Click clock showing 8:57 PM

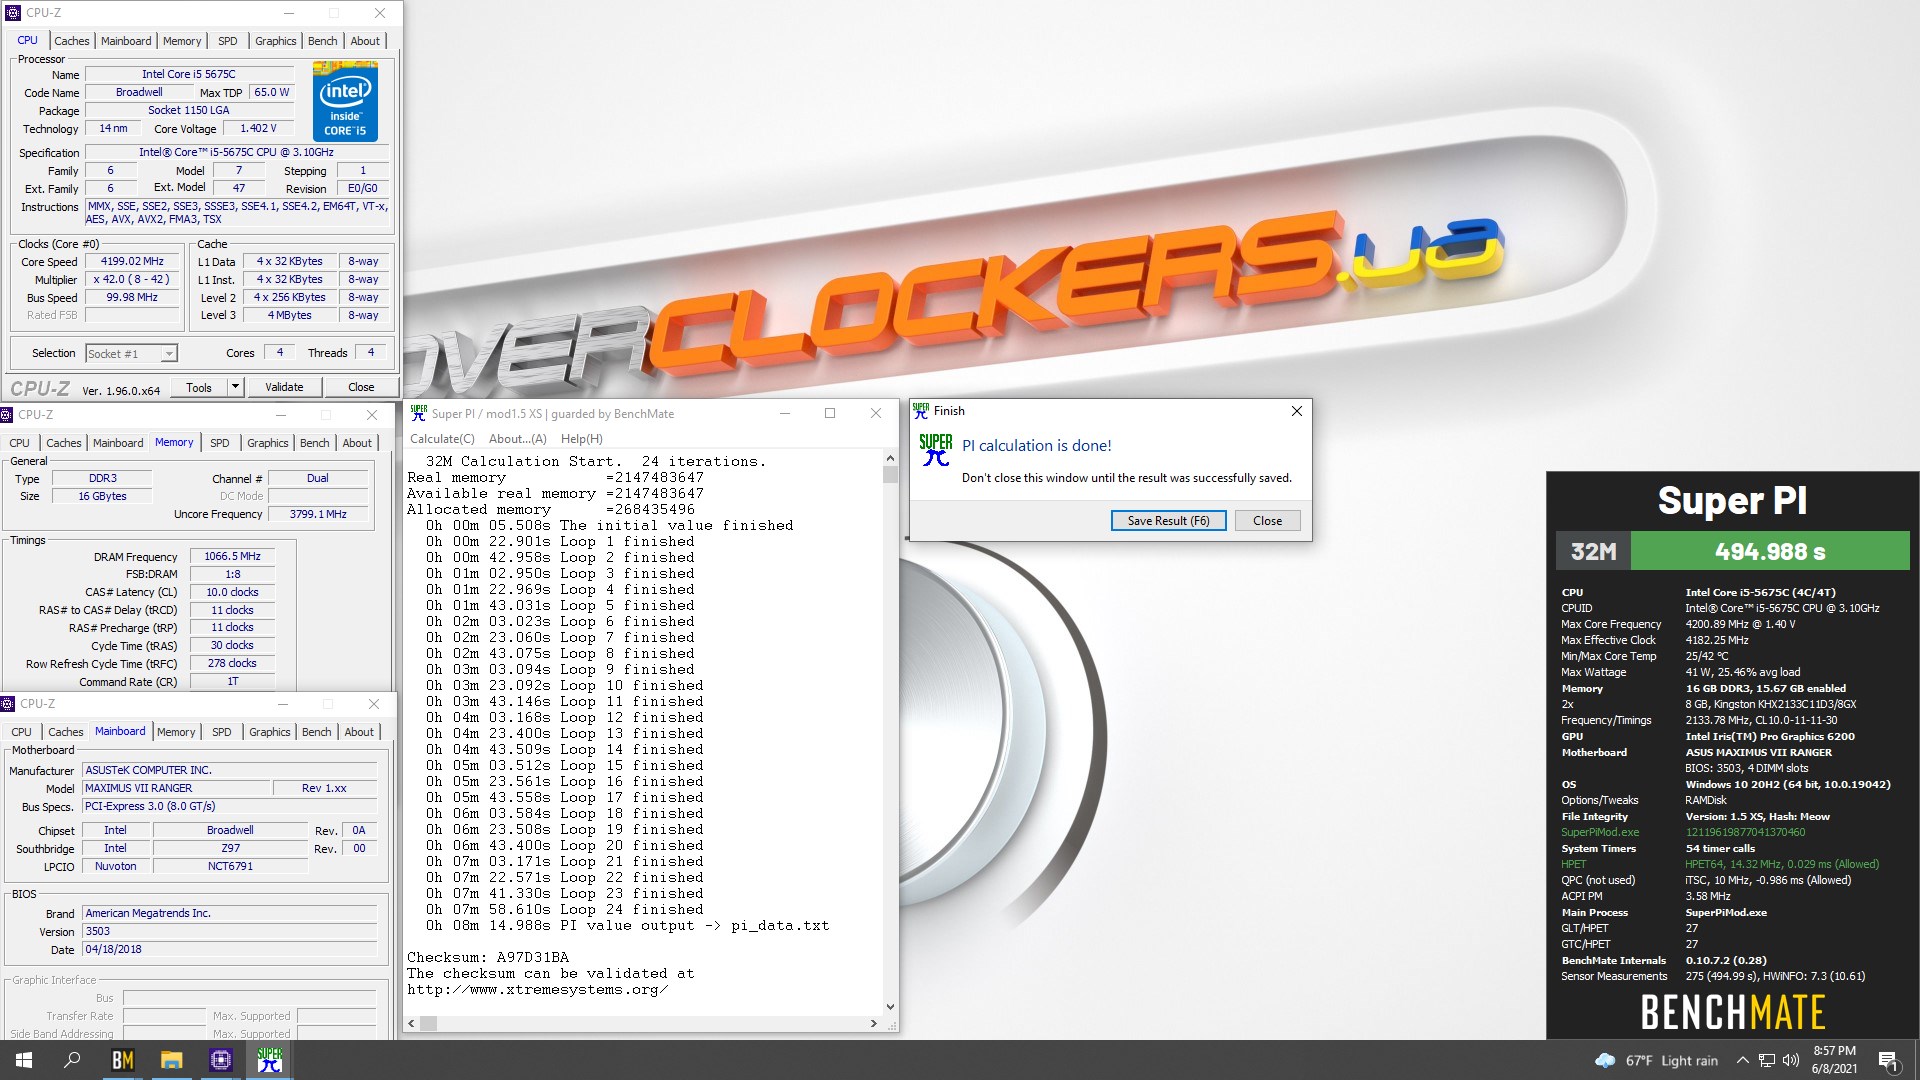pyautogui.click(x=1834, y=1051)
